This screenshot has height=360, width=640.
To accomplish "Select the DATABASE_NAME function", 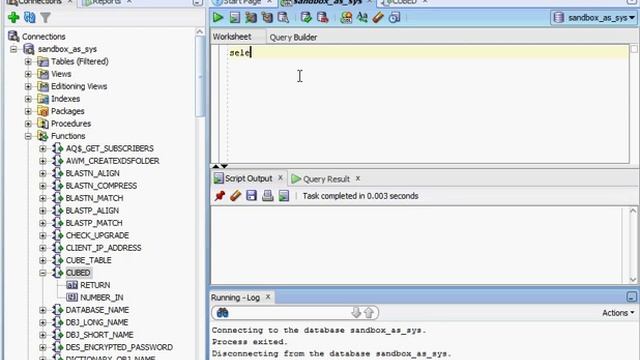I will 97,310.
